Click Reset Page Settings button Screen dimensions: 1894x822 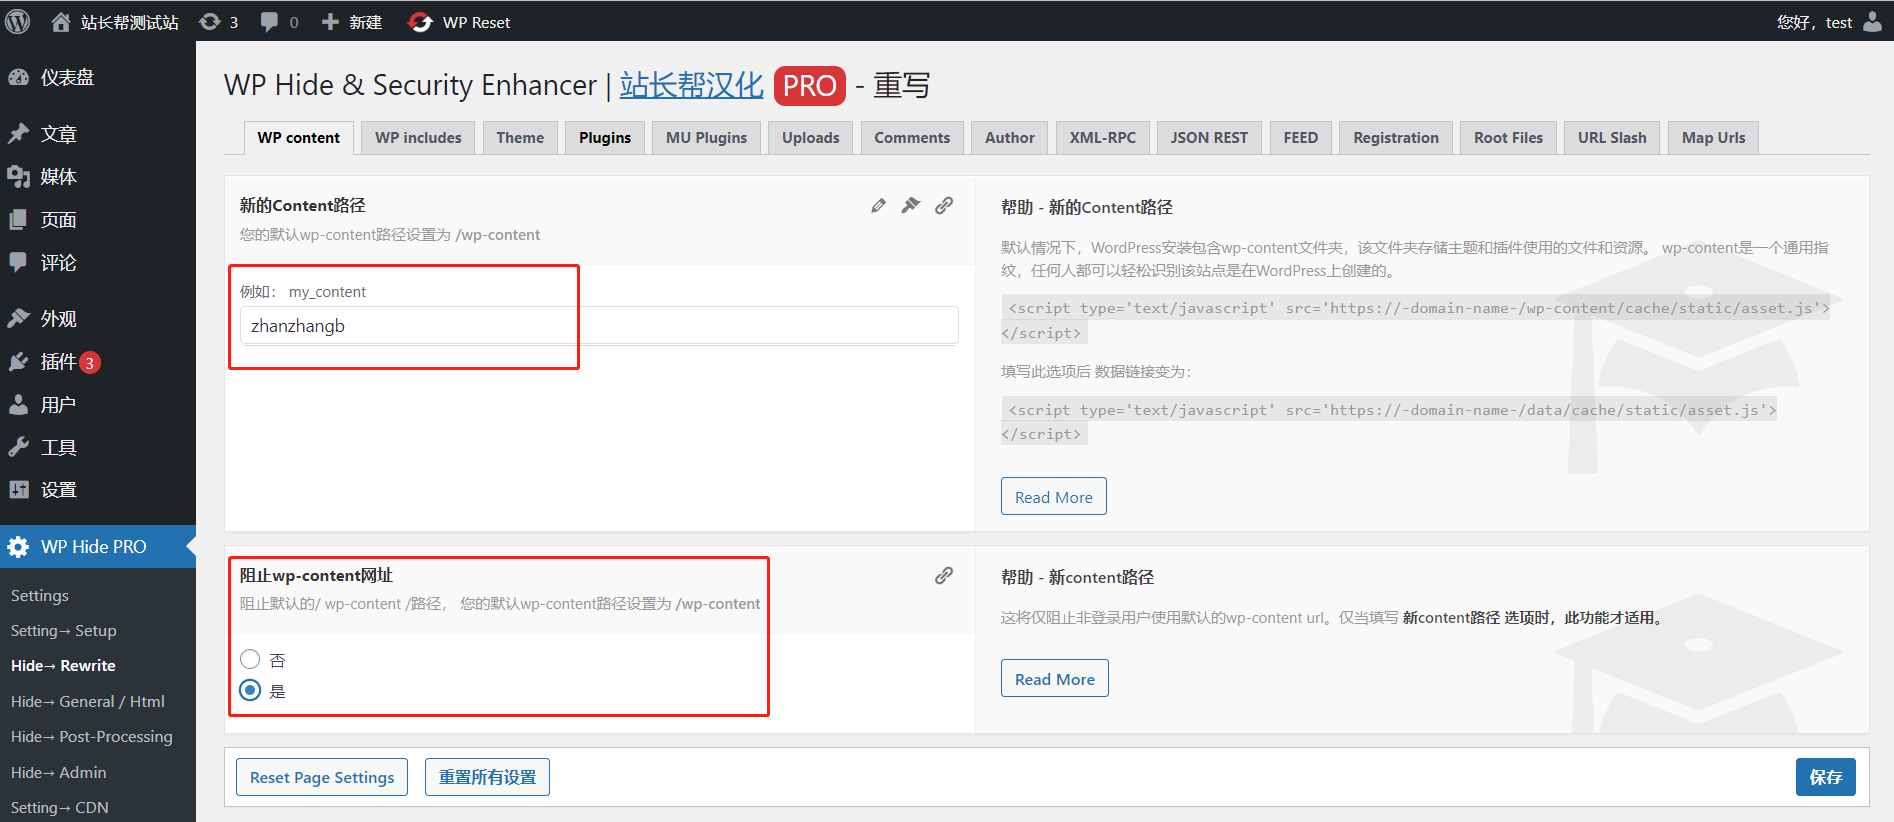pyautogui.click(x=322, y=777)
